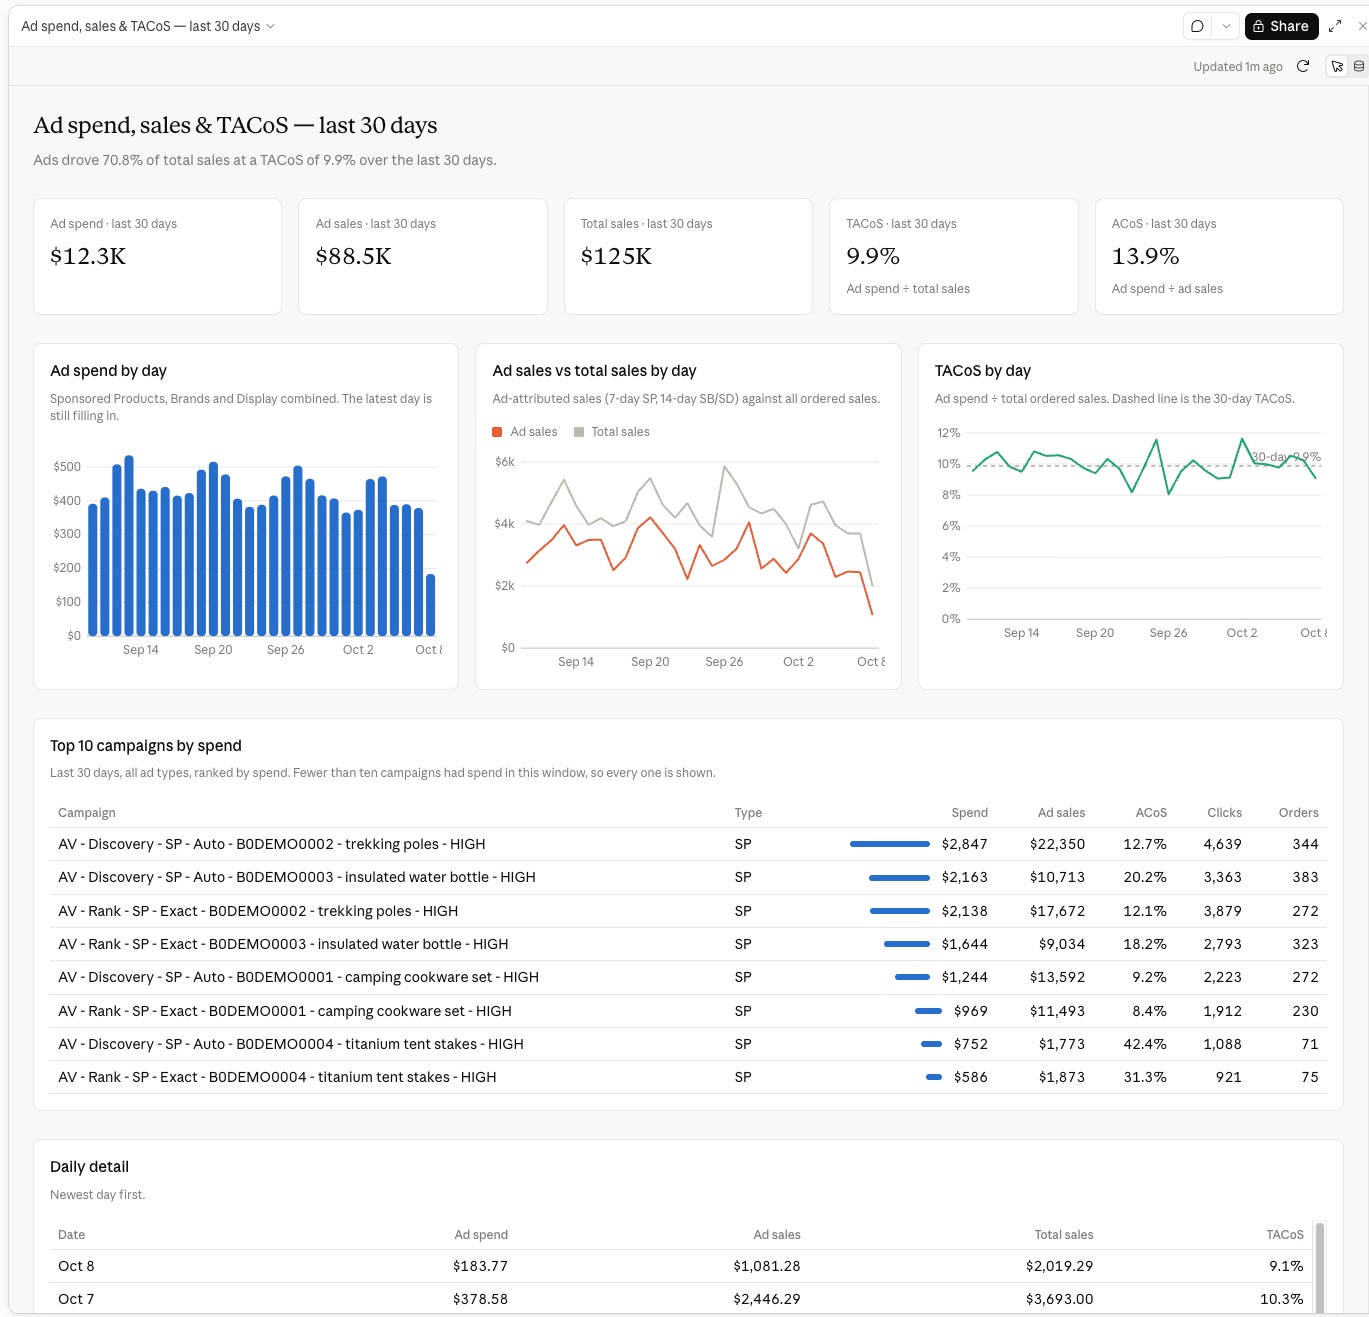Select the Rank Exact camping cookware set campaign
Image resolution: width=1369 pixels, height=1317 pixels.
(x=688, y=1011)
